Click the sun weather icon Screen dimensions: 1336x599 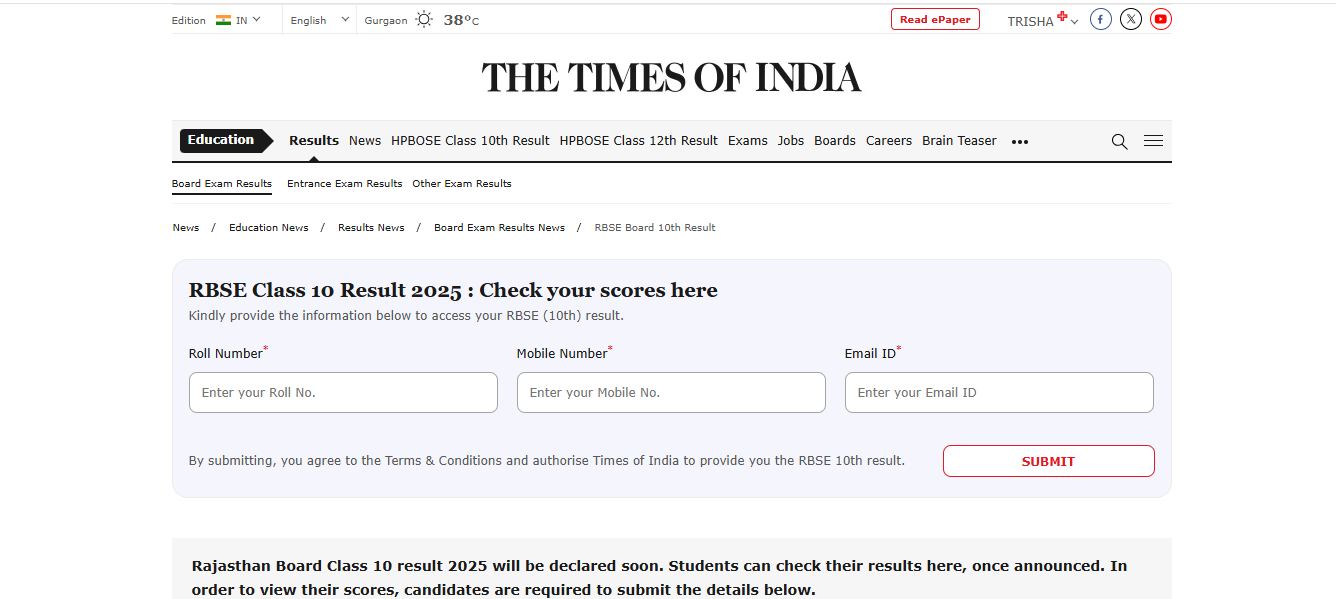[x=424, y=20]
